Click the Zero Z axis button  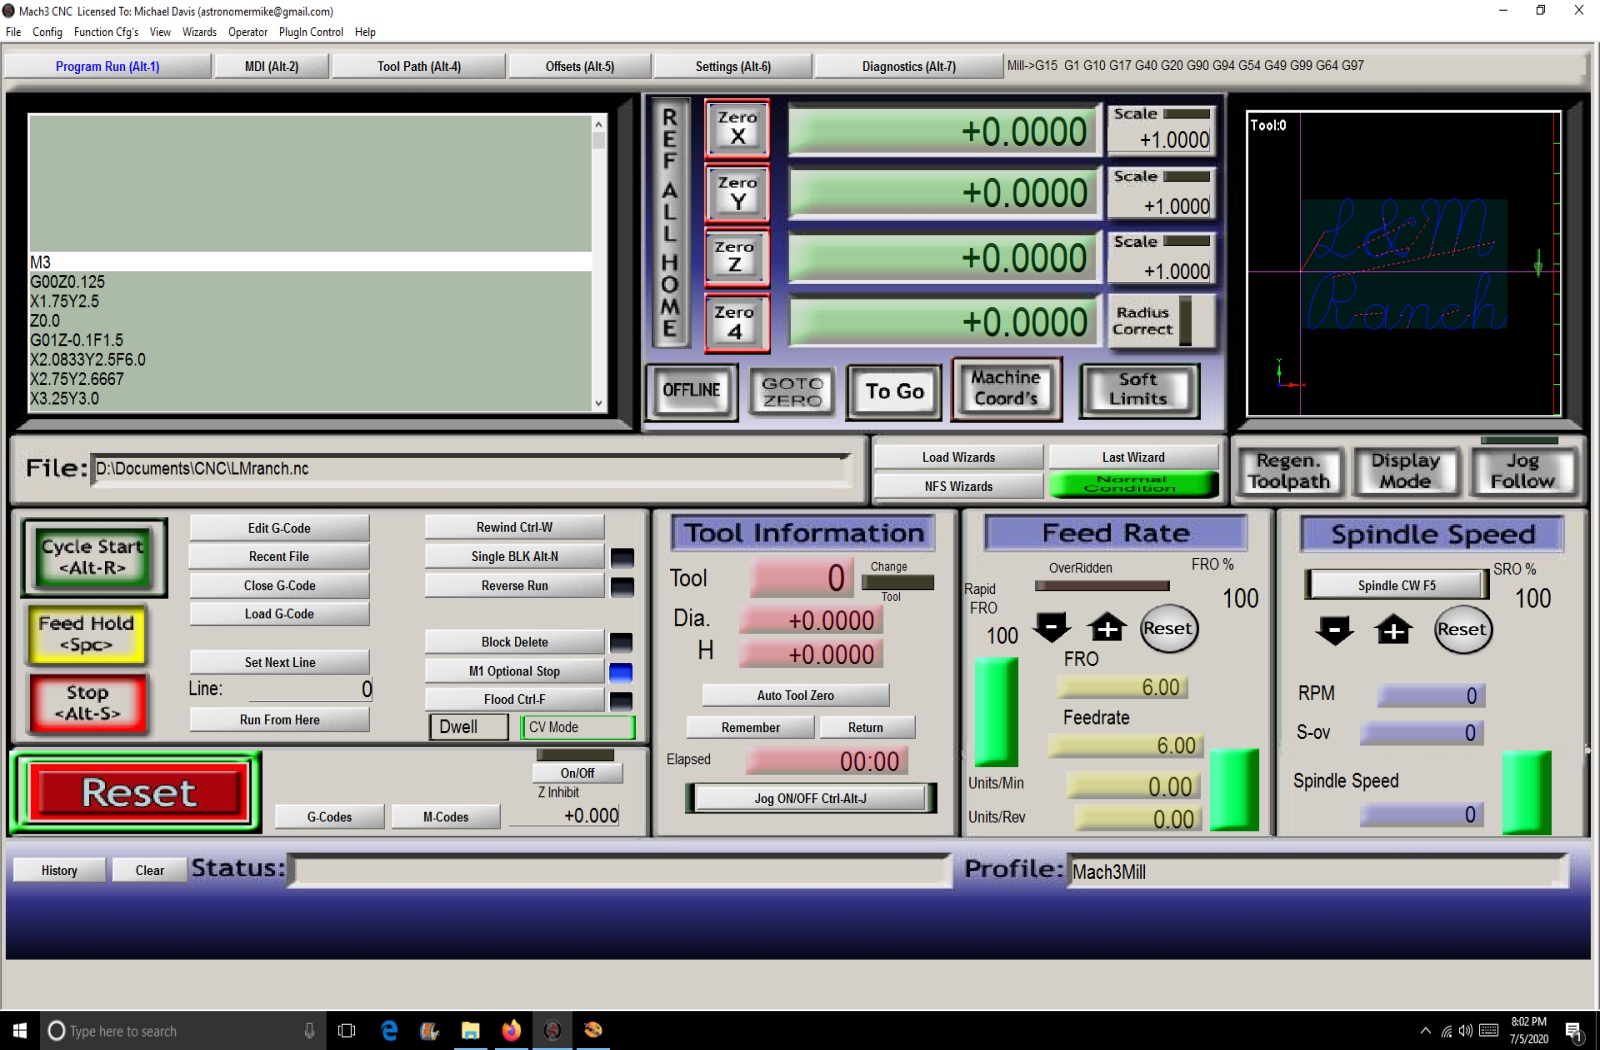pos(737,257)
